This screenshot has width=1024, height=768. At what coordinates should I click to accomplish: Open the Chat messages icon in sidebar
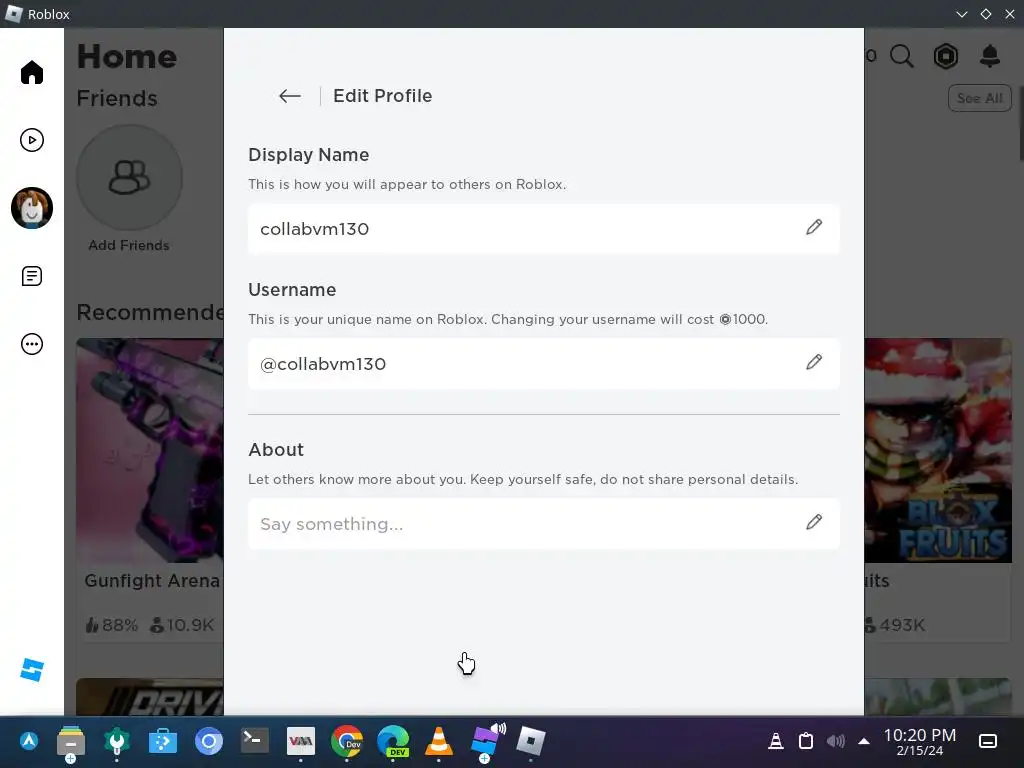31,276
